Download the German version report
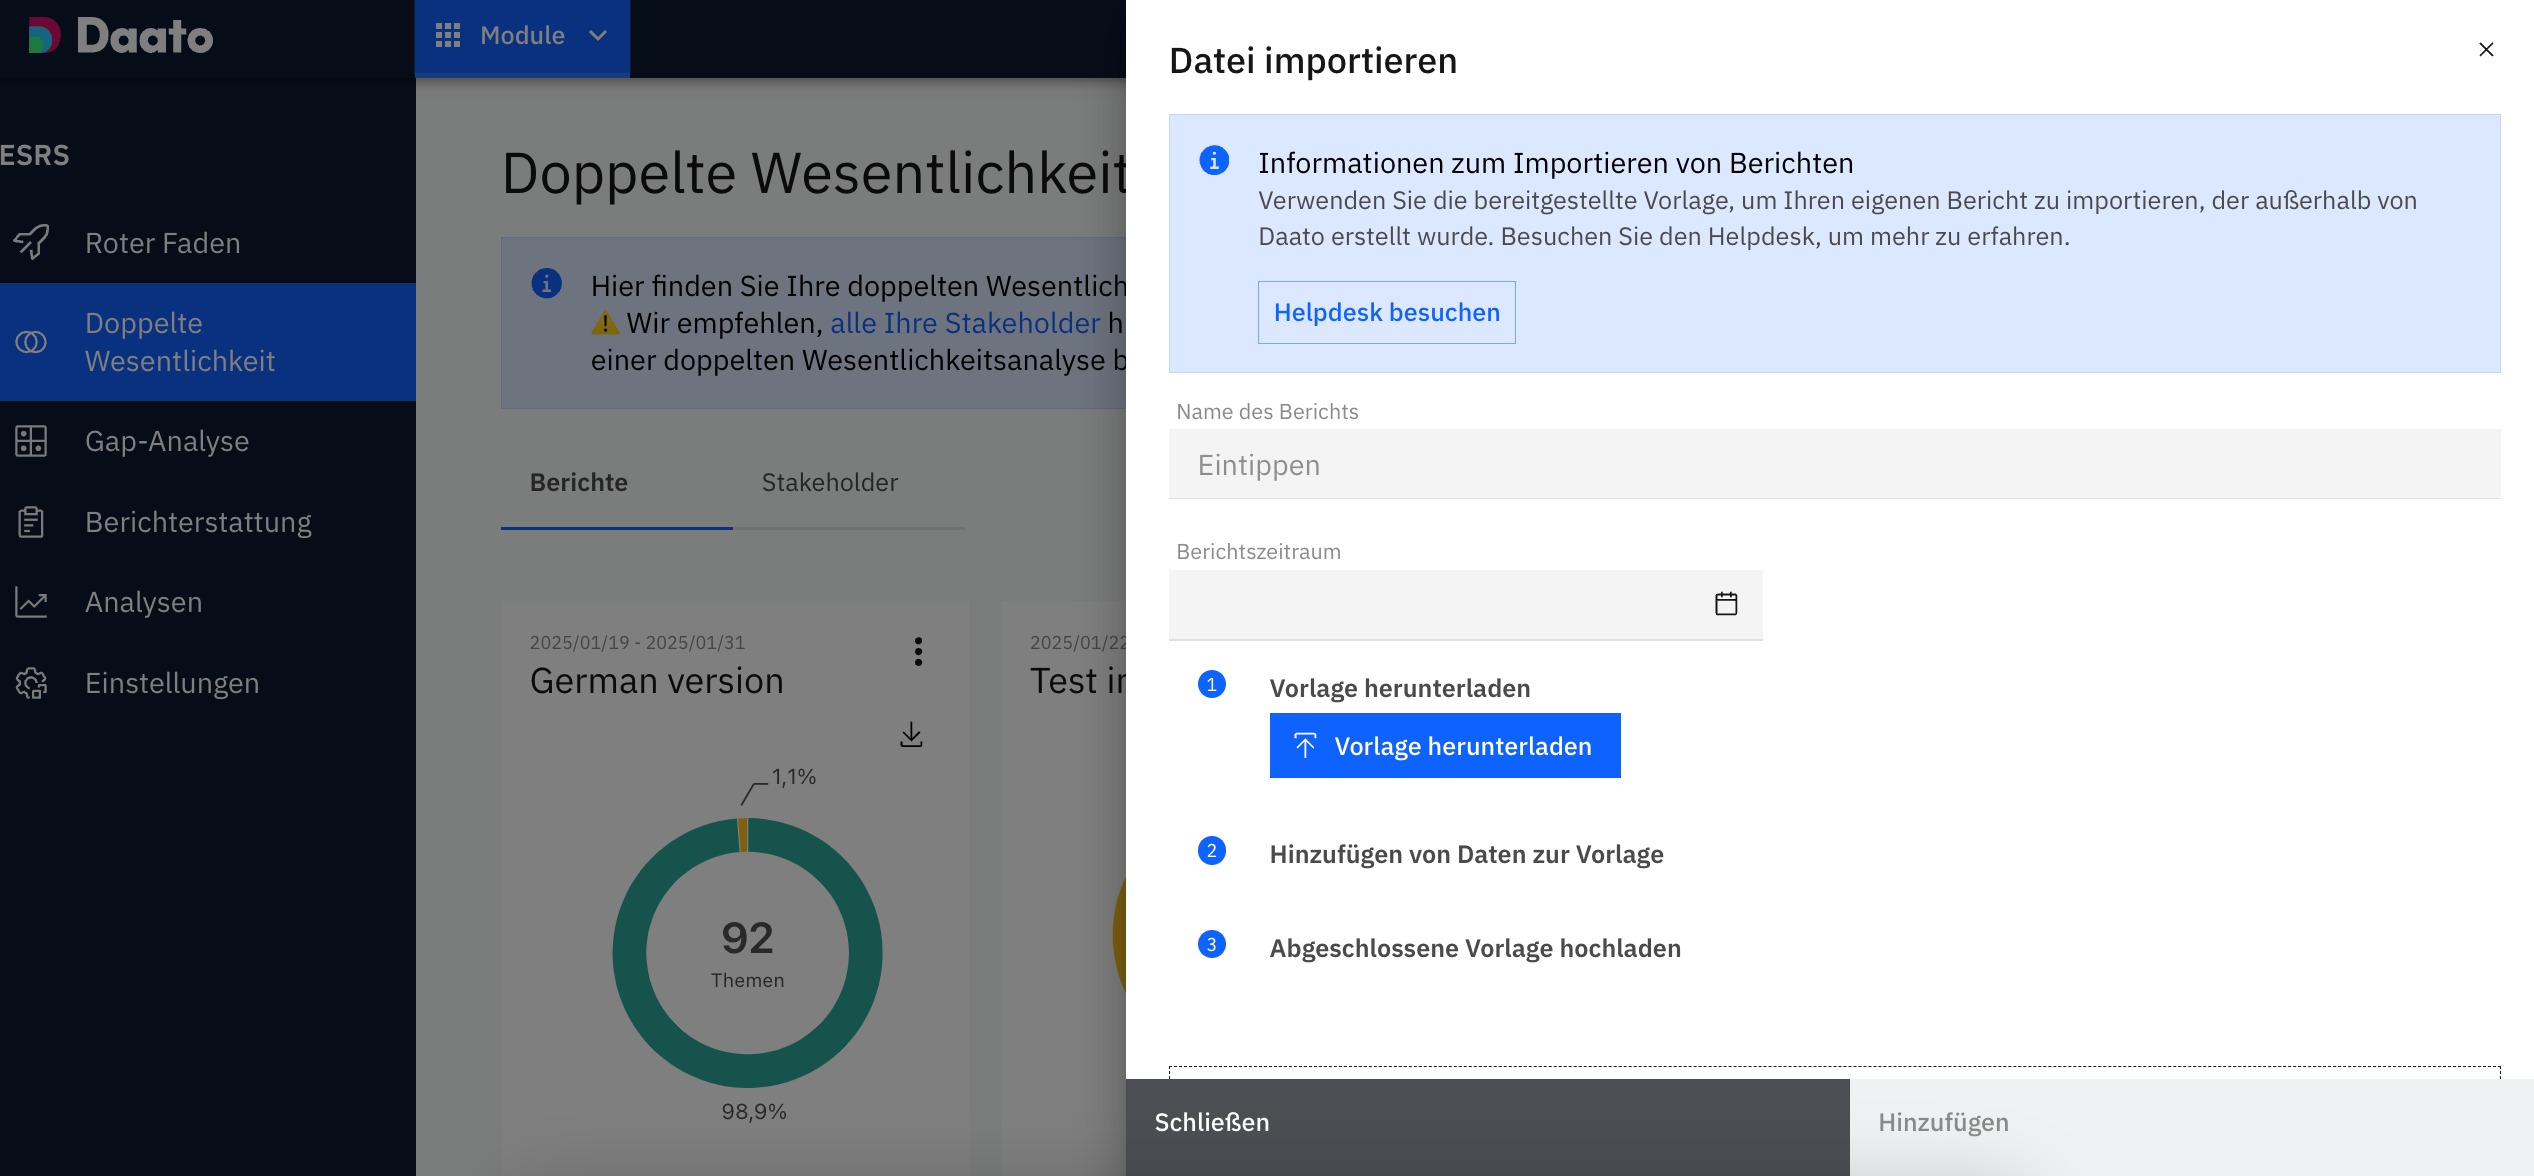The image size is (2534, 1176). pyautogui.click(x=911, y=735)
